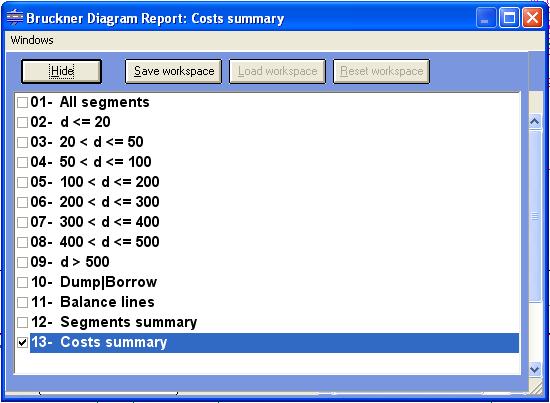
Task: Click the scrollbar down arrow
Action: click(535, 369)
